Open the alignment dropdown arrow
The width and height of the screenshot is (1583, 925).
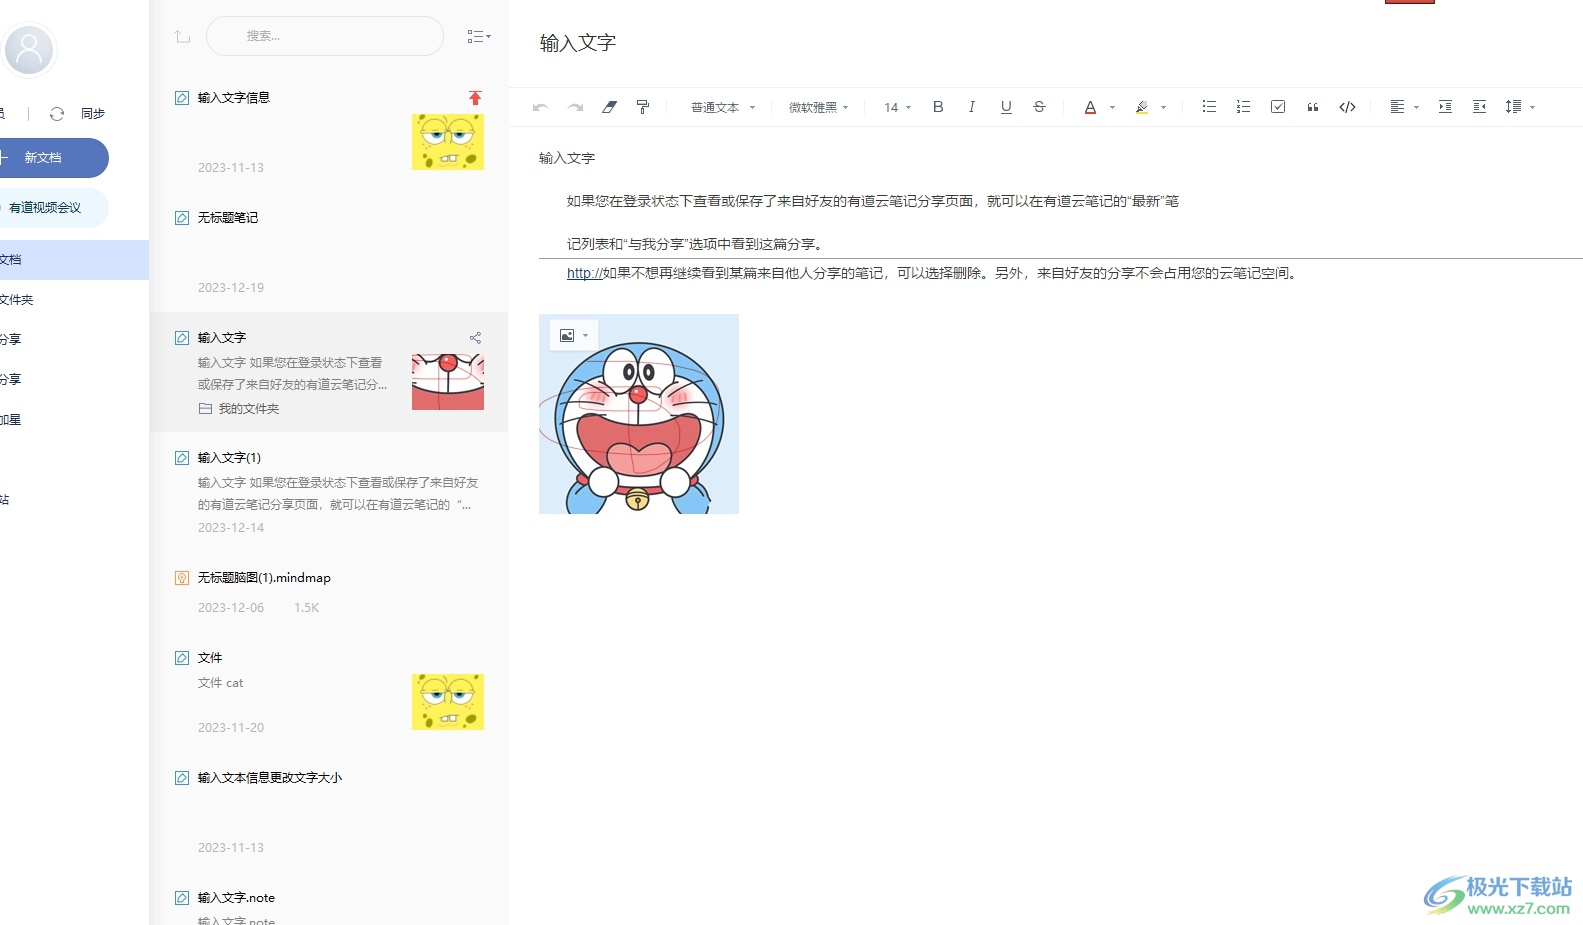pos(1416,108)
